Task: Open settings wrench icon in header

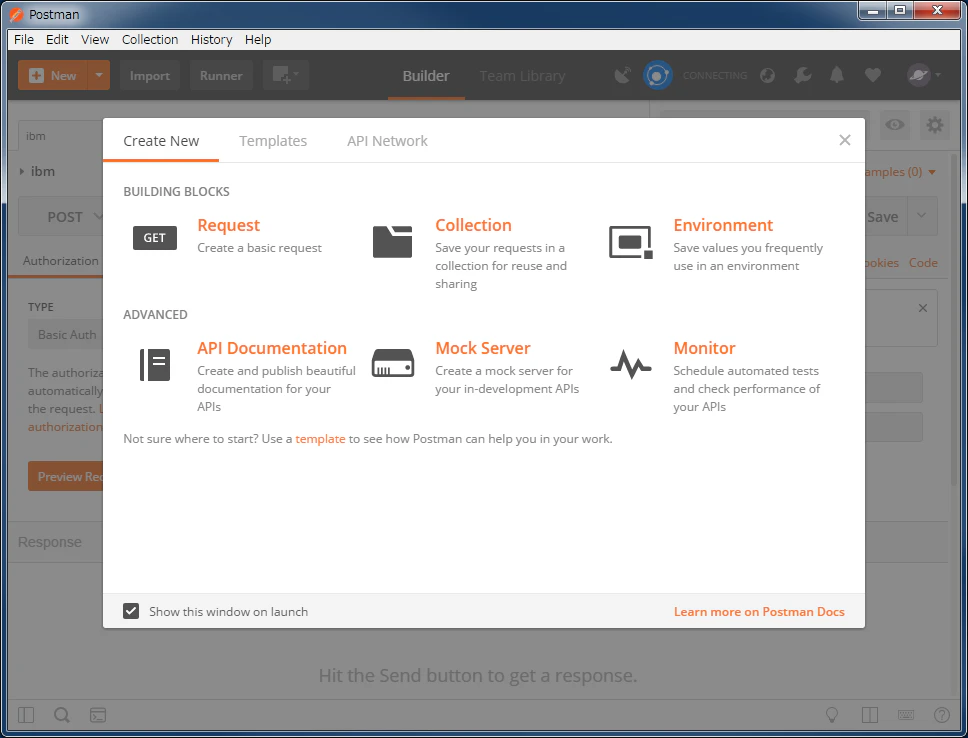Action: (x=803, y=75)
